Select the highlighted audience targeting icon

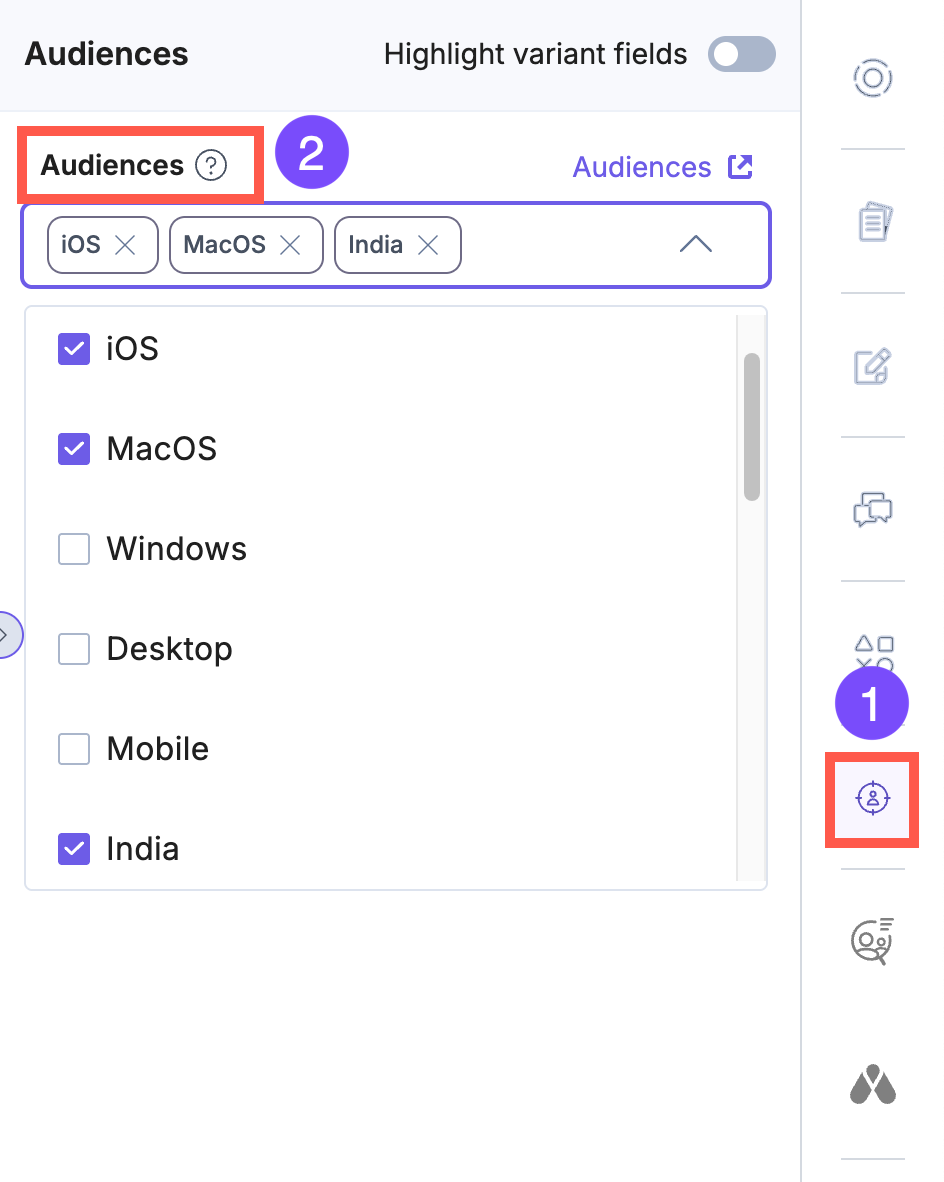[871, 799]
